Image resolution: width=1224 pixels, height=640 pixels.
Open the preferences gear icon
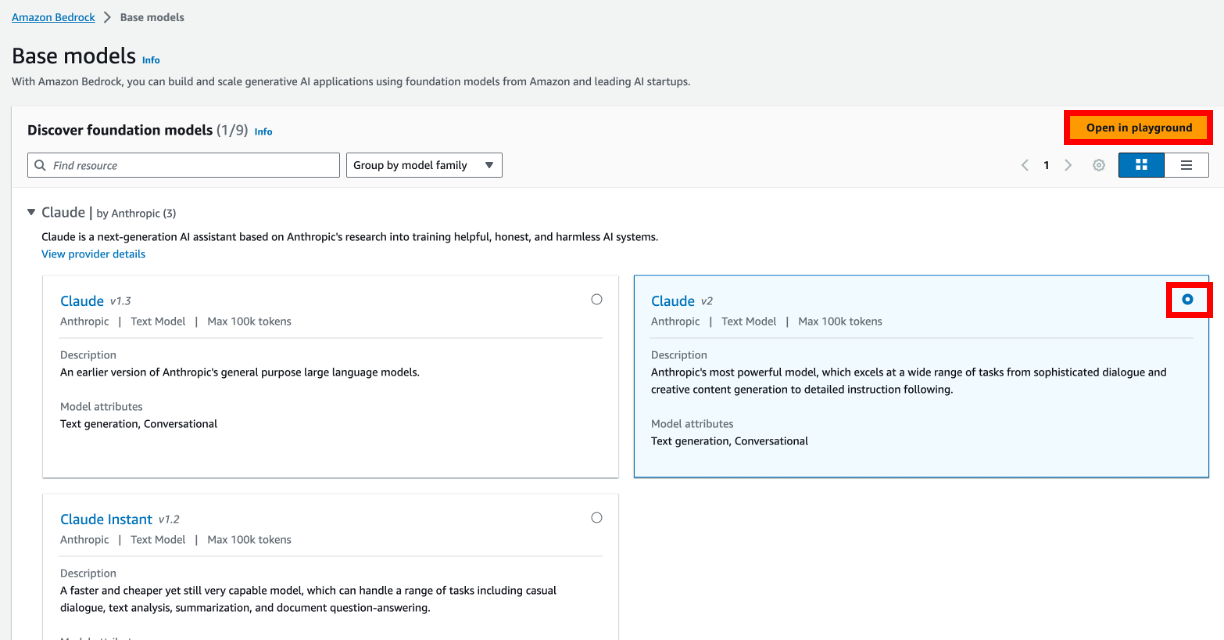1098,165
